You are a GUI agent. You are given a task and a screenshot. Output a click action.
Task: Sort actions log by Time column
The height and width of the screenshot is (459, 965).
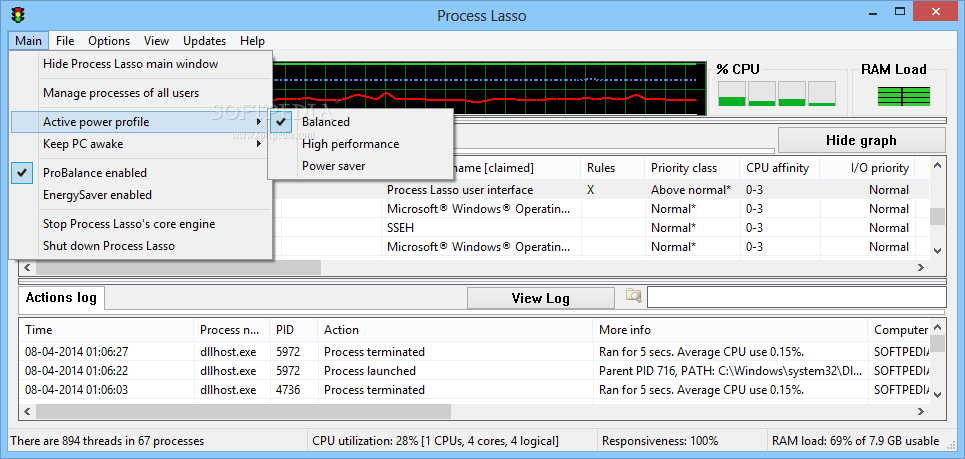pyautogui.click(x=106, y=330)
